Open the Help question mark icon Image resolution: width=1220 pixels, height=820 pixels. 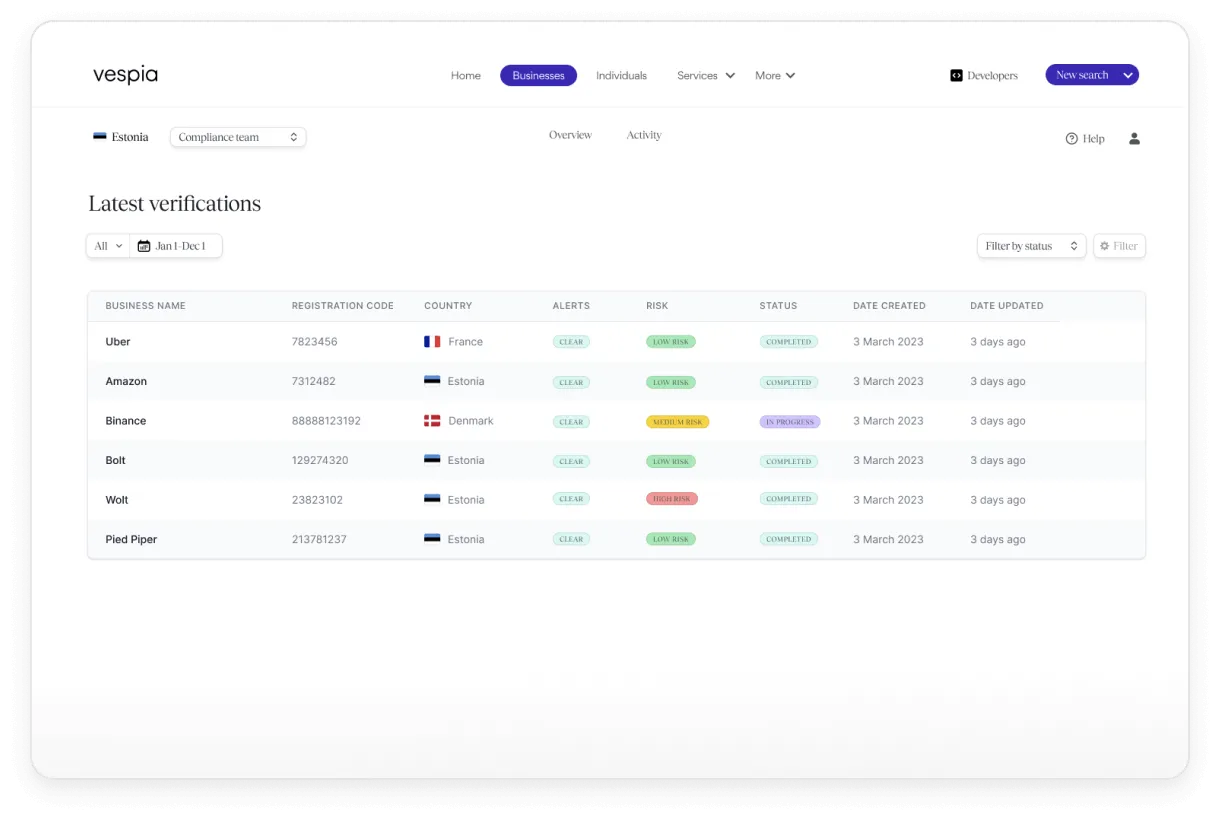tap(1071, 138)
